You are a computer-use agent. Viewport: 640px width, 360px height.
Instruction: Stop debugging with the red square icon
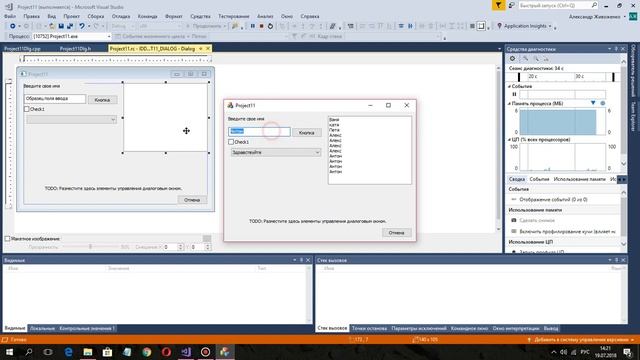[x=262, y=26]
